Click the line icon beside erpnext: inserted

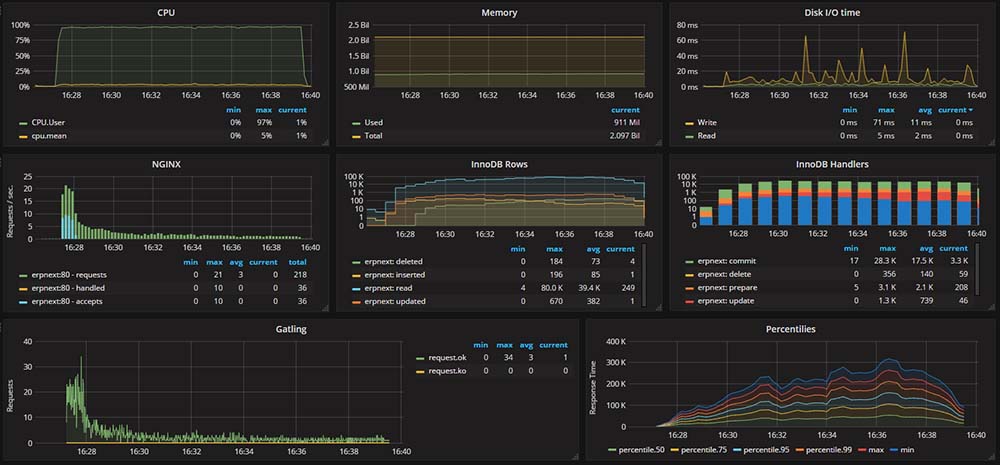pos(356,274)
